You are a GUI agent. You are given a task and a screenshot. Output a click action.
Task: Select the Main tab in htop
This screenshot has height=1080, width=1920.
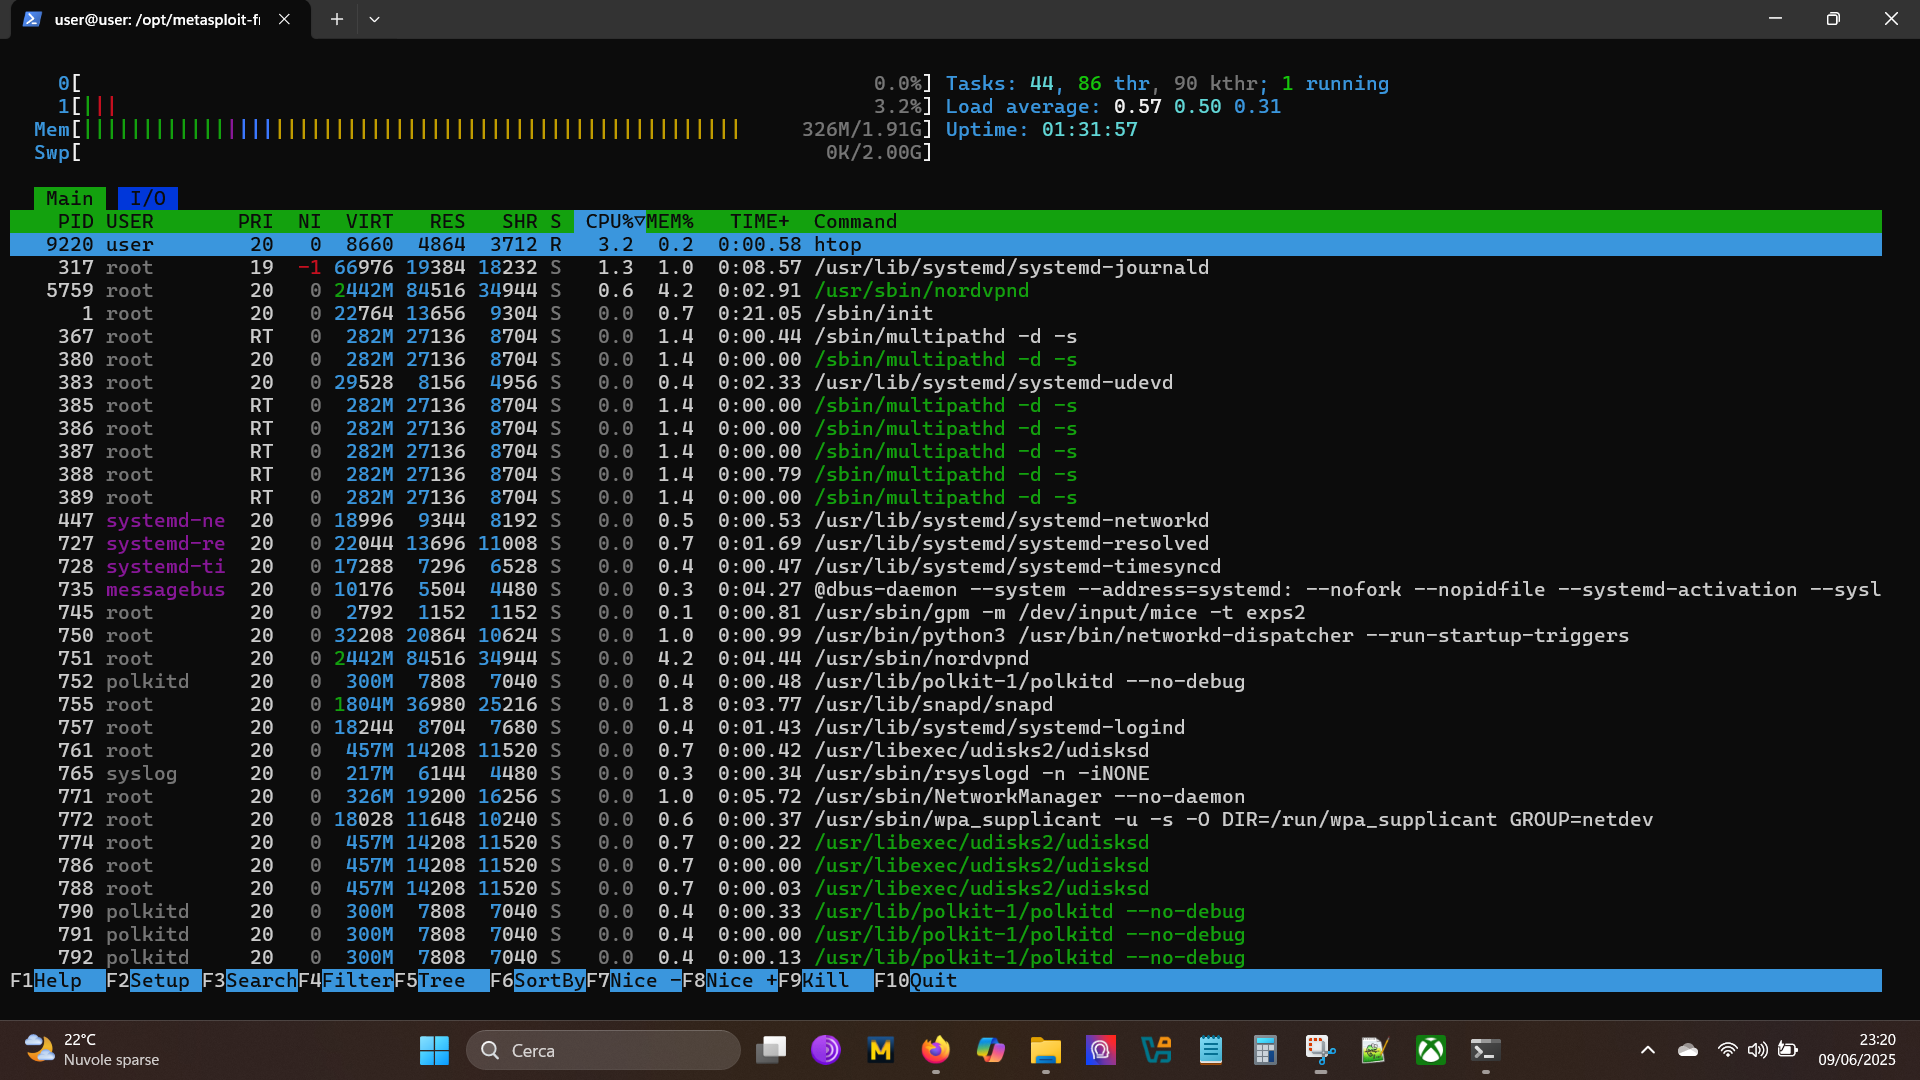coord(69,198)
